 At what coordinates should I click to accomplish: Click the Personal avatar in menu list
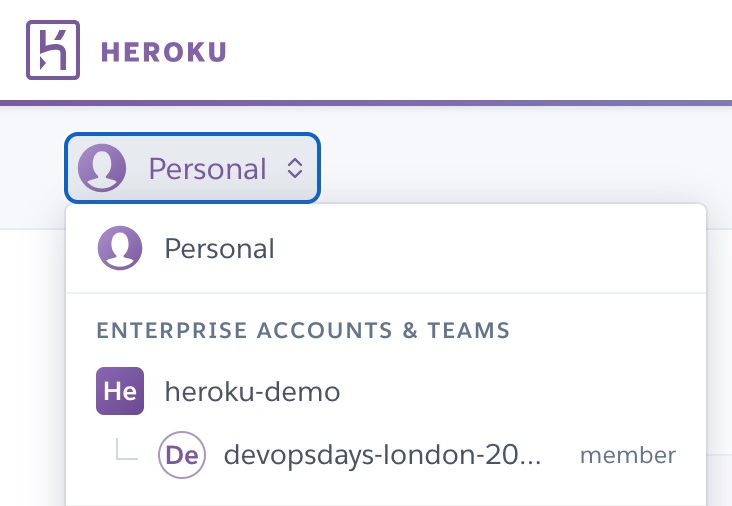pos(120,248)
